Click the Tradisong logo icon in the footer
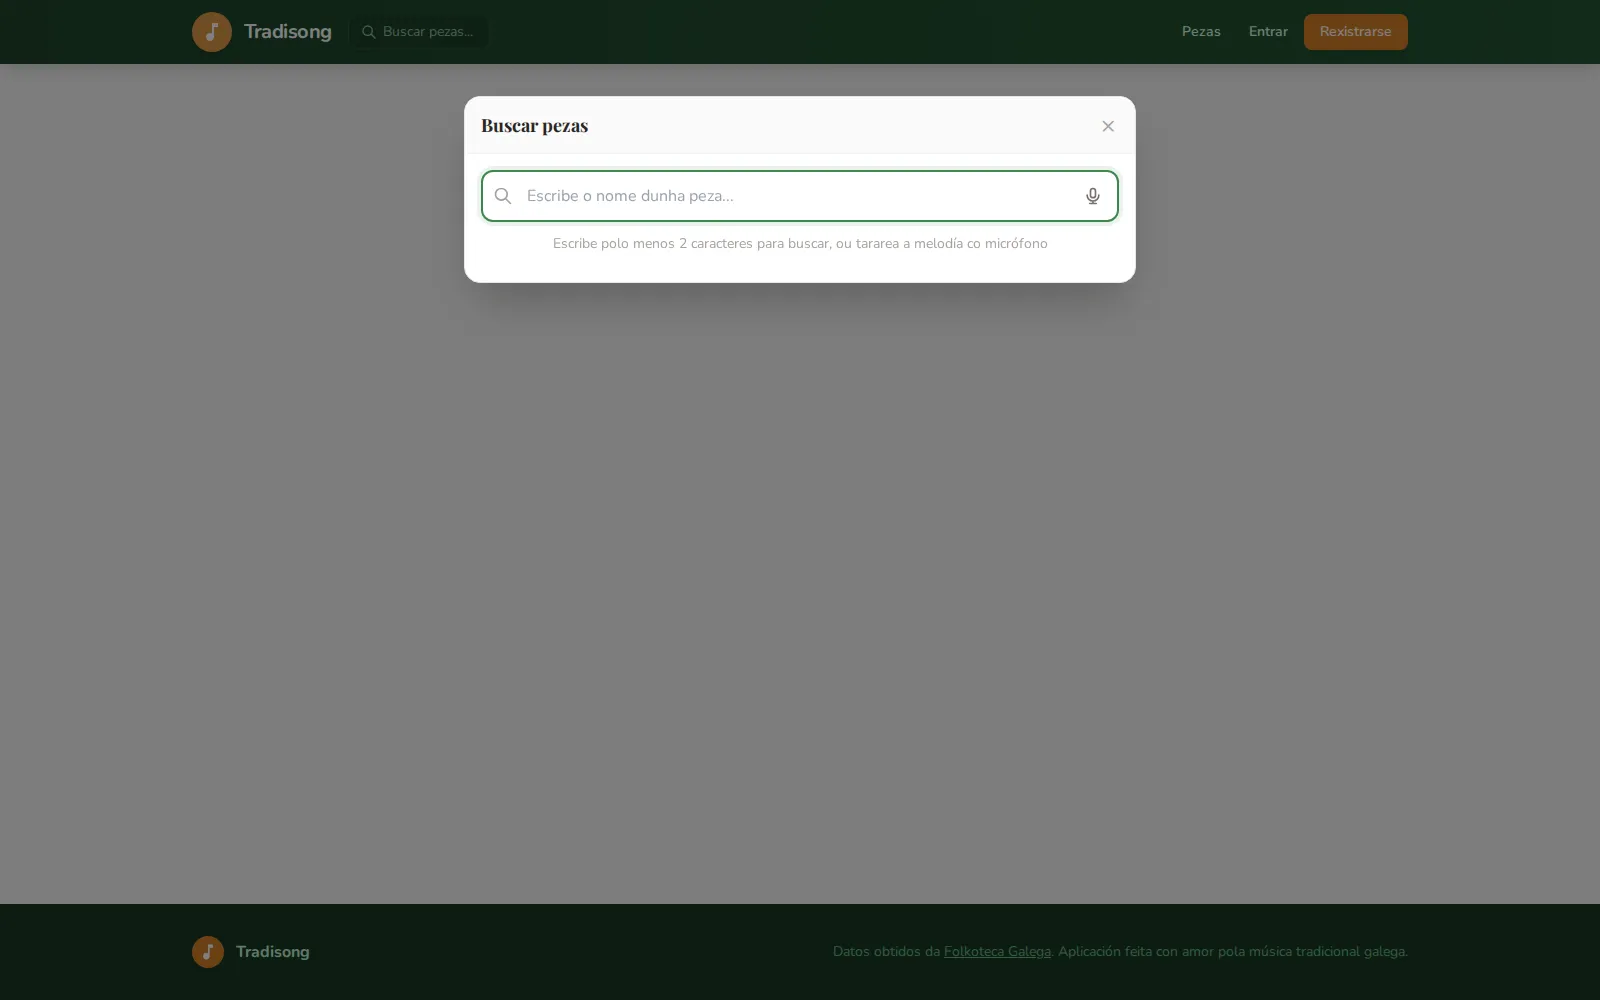 click(x=208, y=952)
